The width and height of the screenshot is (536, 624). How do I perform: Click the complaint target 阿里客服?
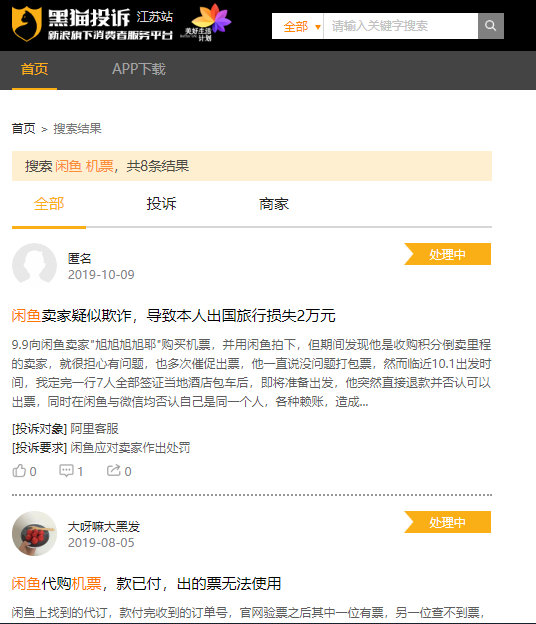(x=95, y=429)
